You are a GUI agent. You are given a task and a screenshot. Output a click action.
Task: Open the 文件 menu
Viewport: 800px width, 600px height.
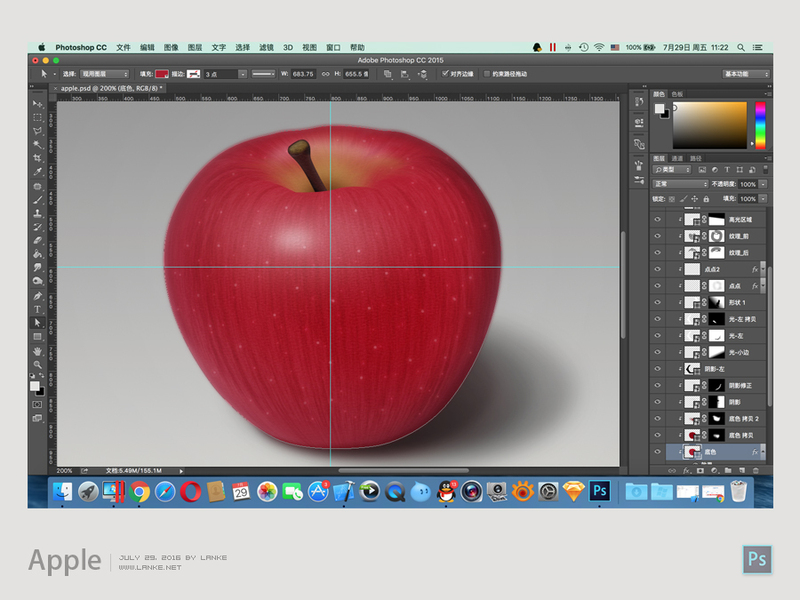(x=123, y=47)
